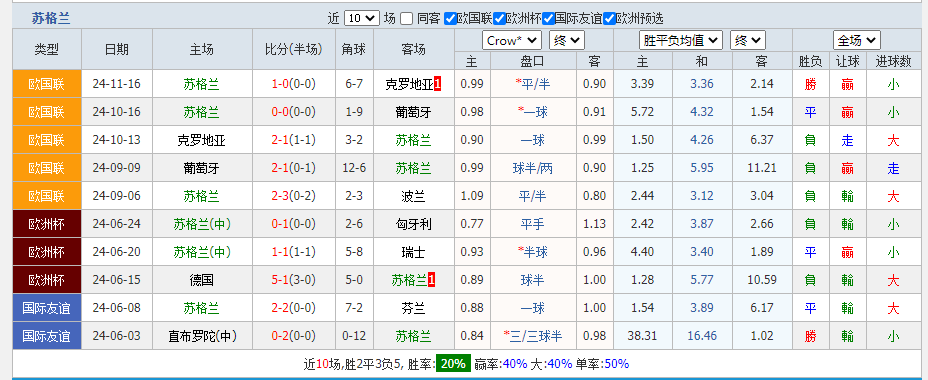
Task: Click the 走 result in 24-10-13 让球 column
Action: point(847,140)
